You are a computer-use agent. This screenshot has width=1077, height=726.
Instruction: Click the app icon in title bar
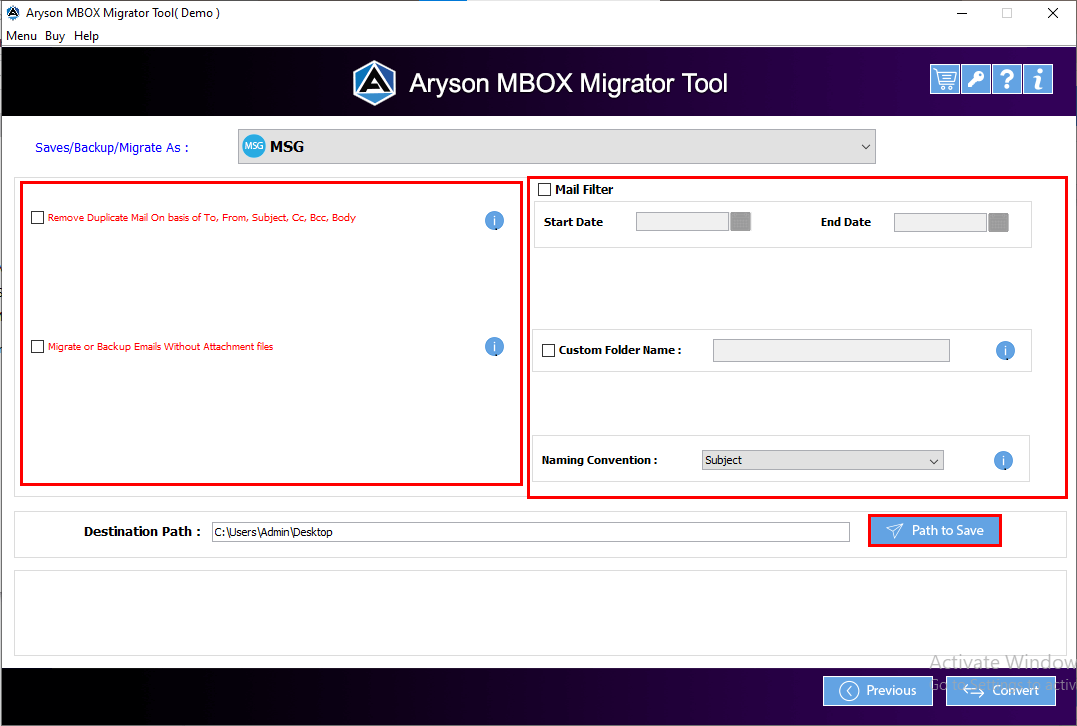click(12, 13)
